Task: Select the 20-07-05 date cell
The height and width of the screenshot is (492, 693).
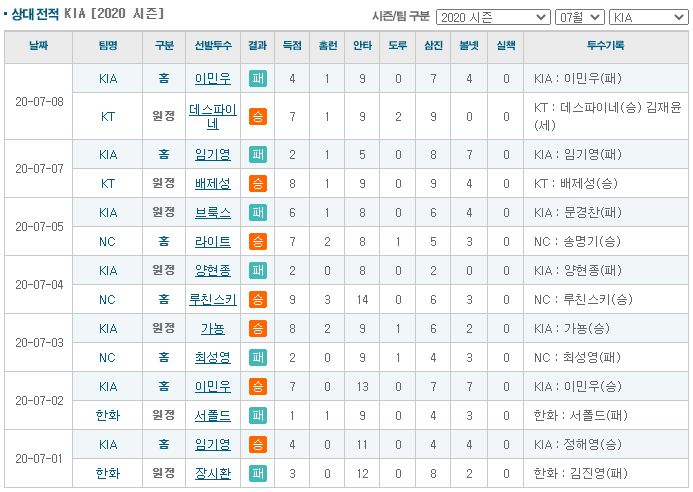Action: pyautogui.click(x=39, y=227)
